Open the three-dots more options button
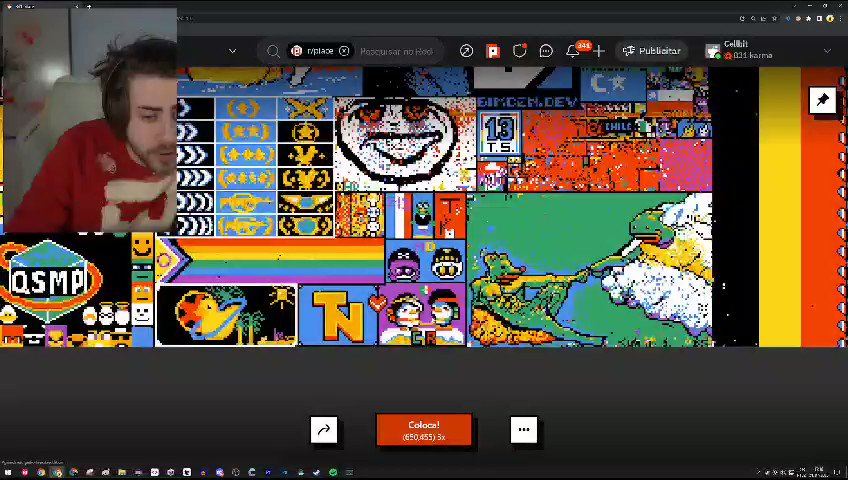The height and width of the screenshot is (480, 848). tap(524, 430)
